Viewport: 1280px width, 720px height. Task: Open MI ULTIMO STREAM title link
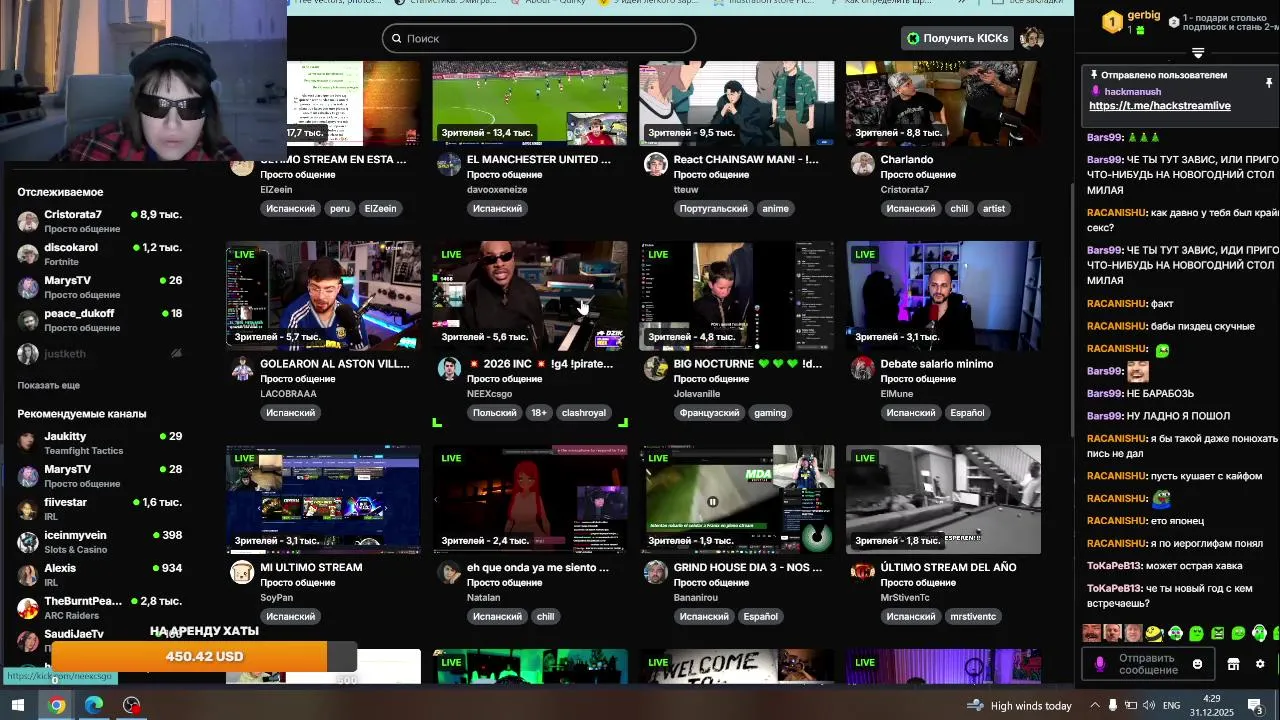click(x=311, y=567)
